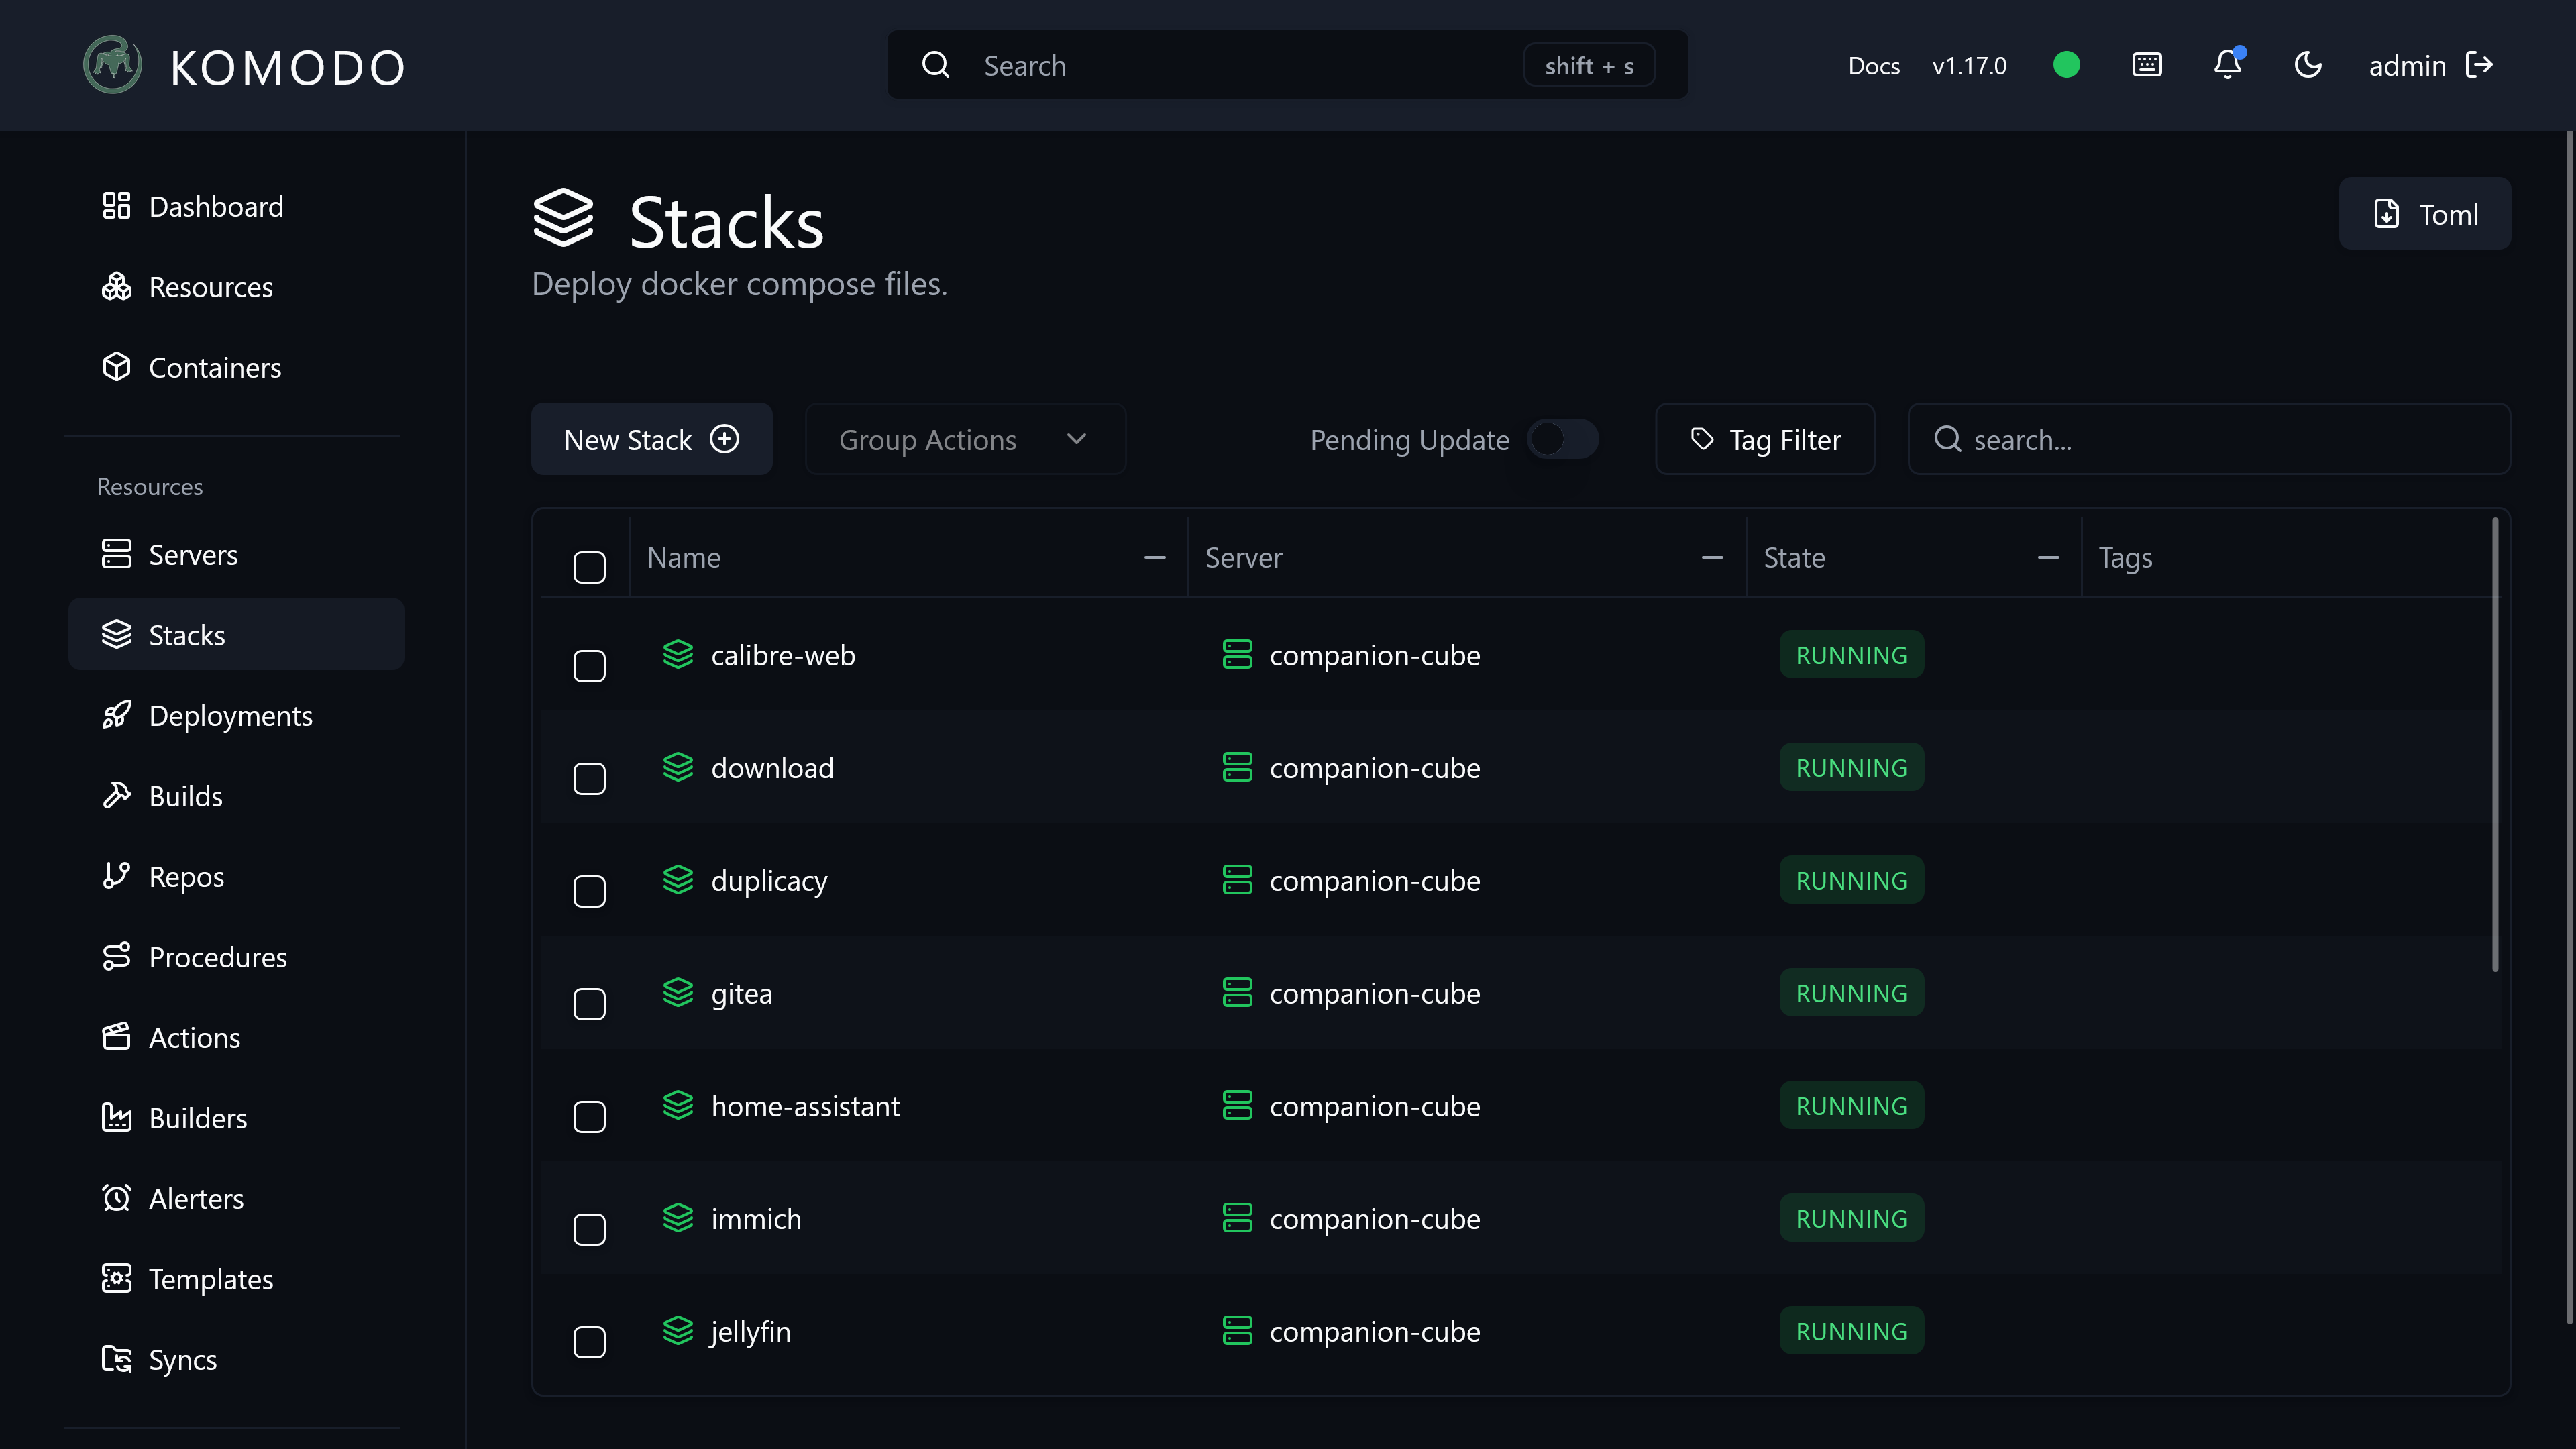Click the New Stack button
The width and height of the screenshot is (2576, 1449).
(651, 439)
